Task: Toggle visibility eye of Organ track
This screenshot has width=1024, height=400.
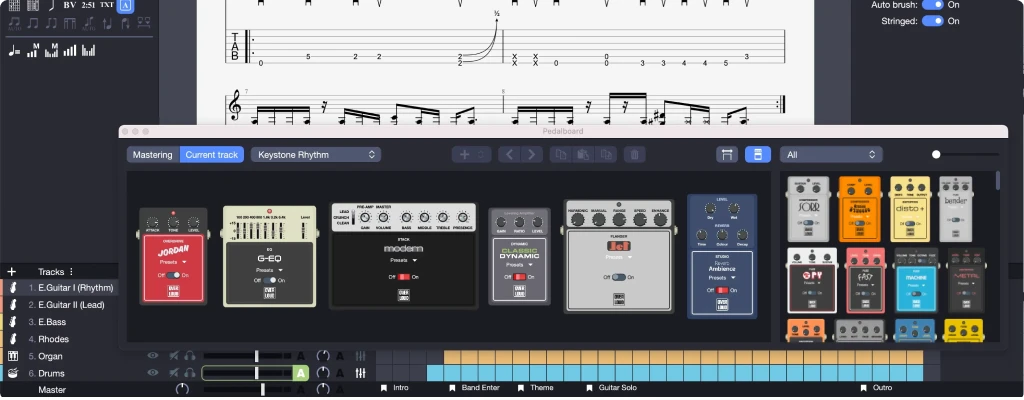Action: [153, 356]
